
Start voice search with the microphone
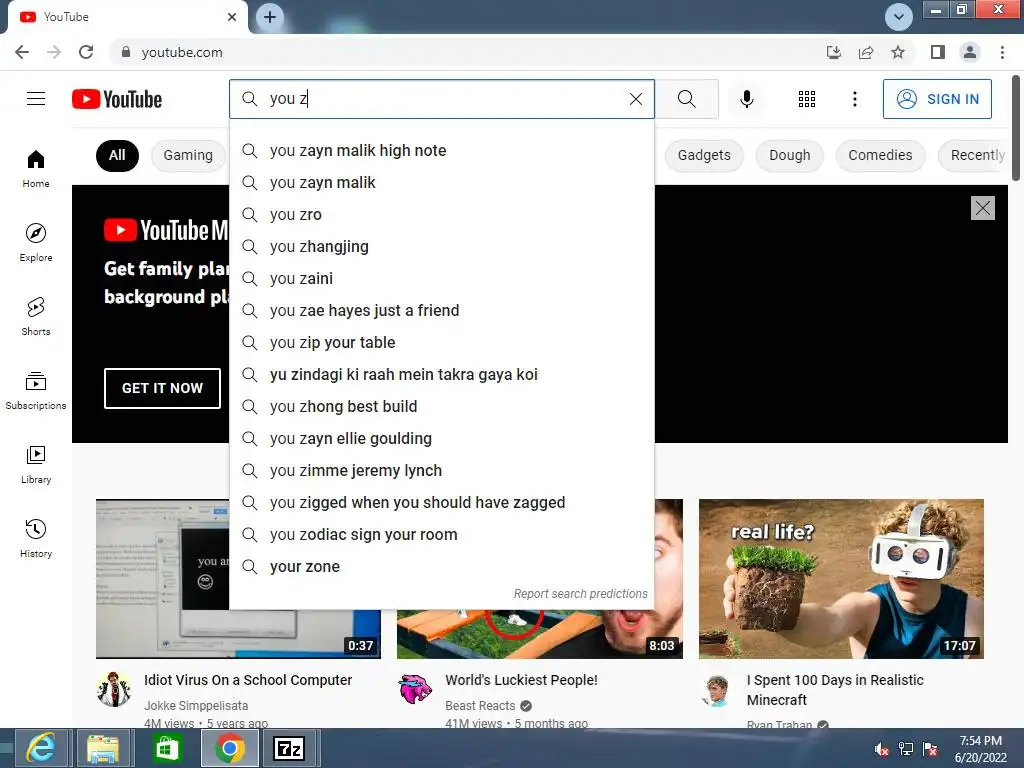[746, 99]
